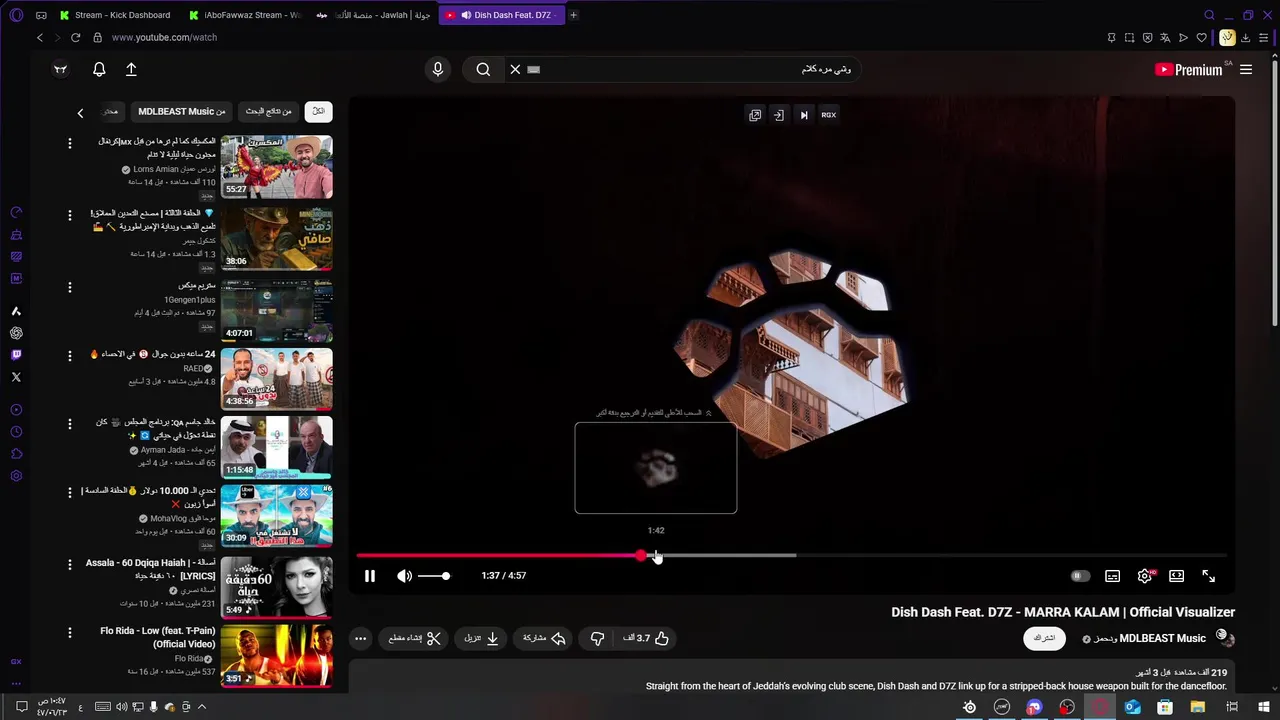Clear the search text with X
The image size is (1280, 720).
[515, 69]
